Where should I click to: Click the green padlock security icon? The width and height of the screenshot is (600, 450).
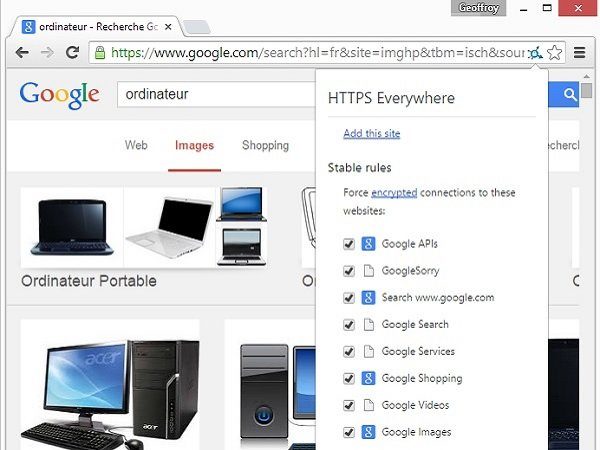click(100, 52)
